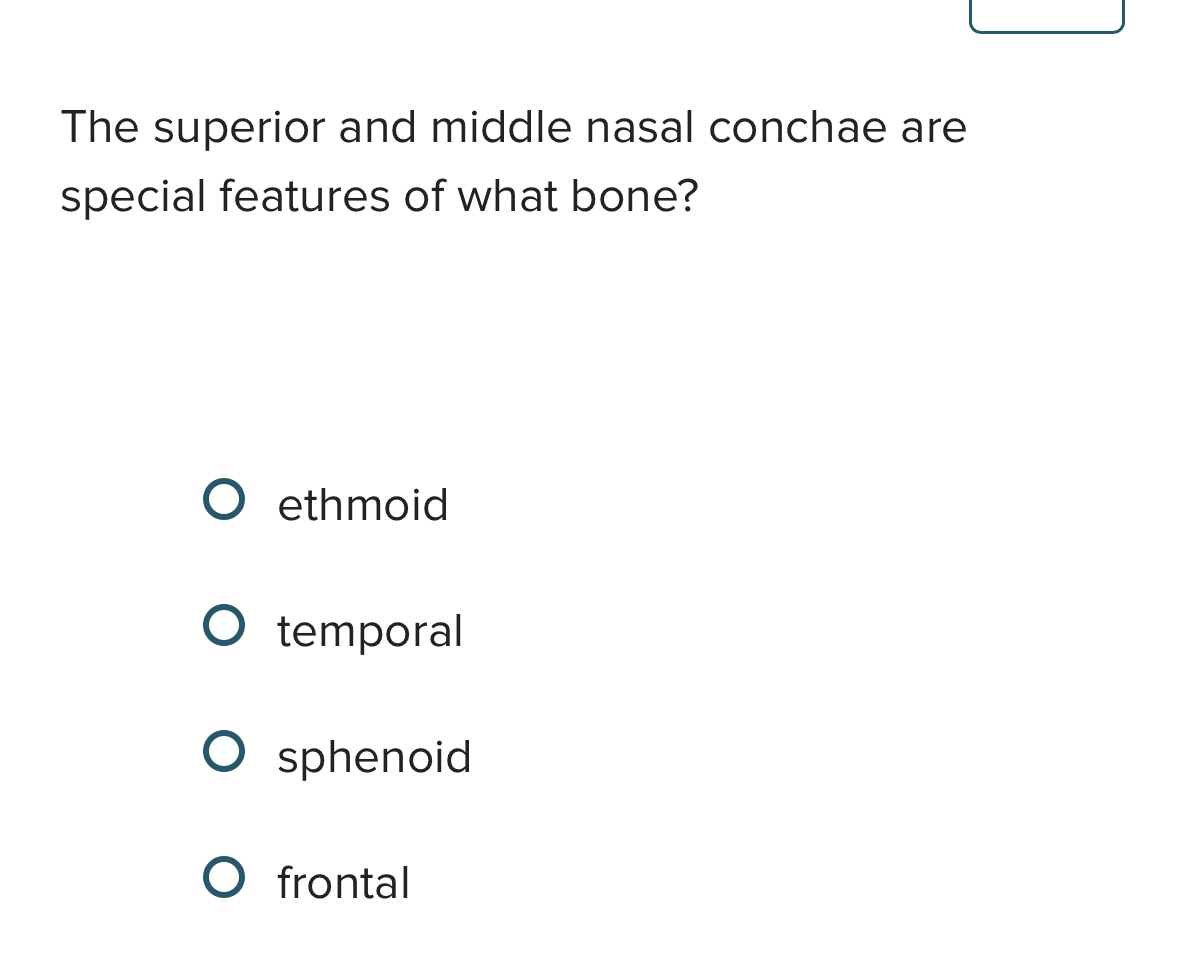The image size is (1179, 954).
Task: Click the question text about nasal conchae
Action: [x=514, y=160]
